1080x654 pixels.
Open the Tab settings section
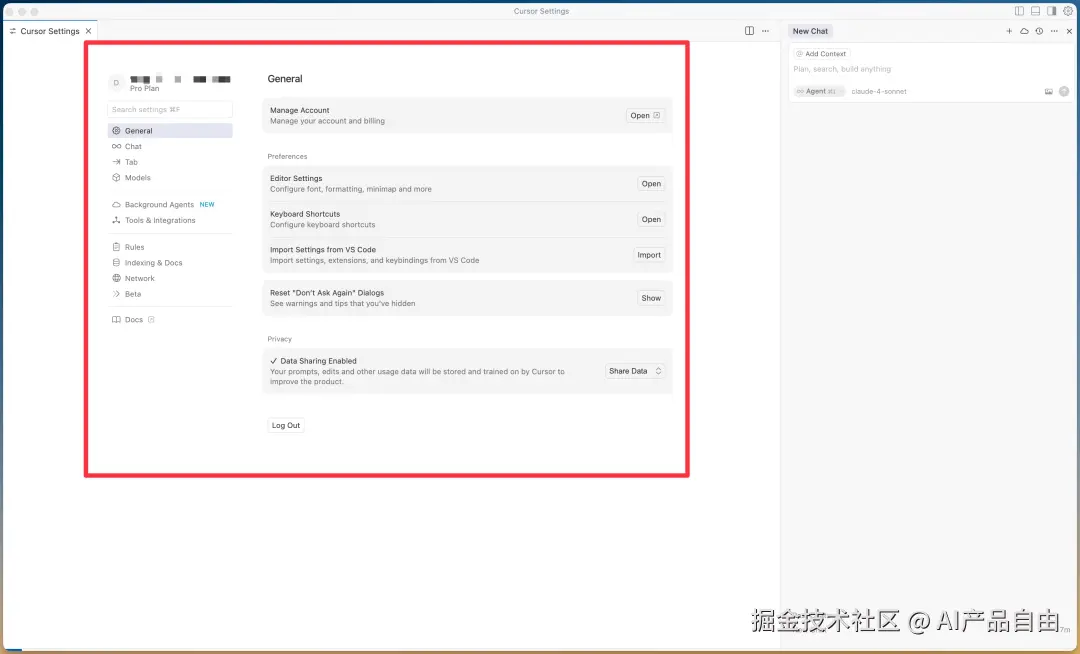click(x=170, y=162)
